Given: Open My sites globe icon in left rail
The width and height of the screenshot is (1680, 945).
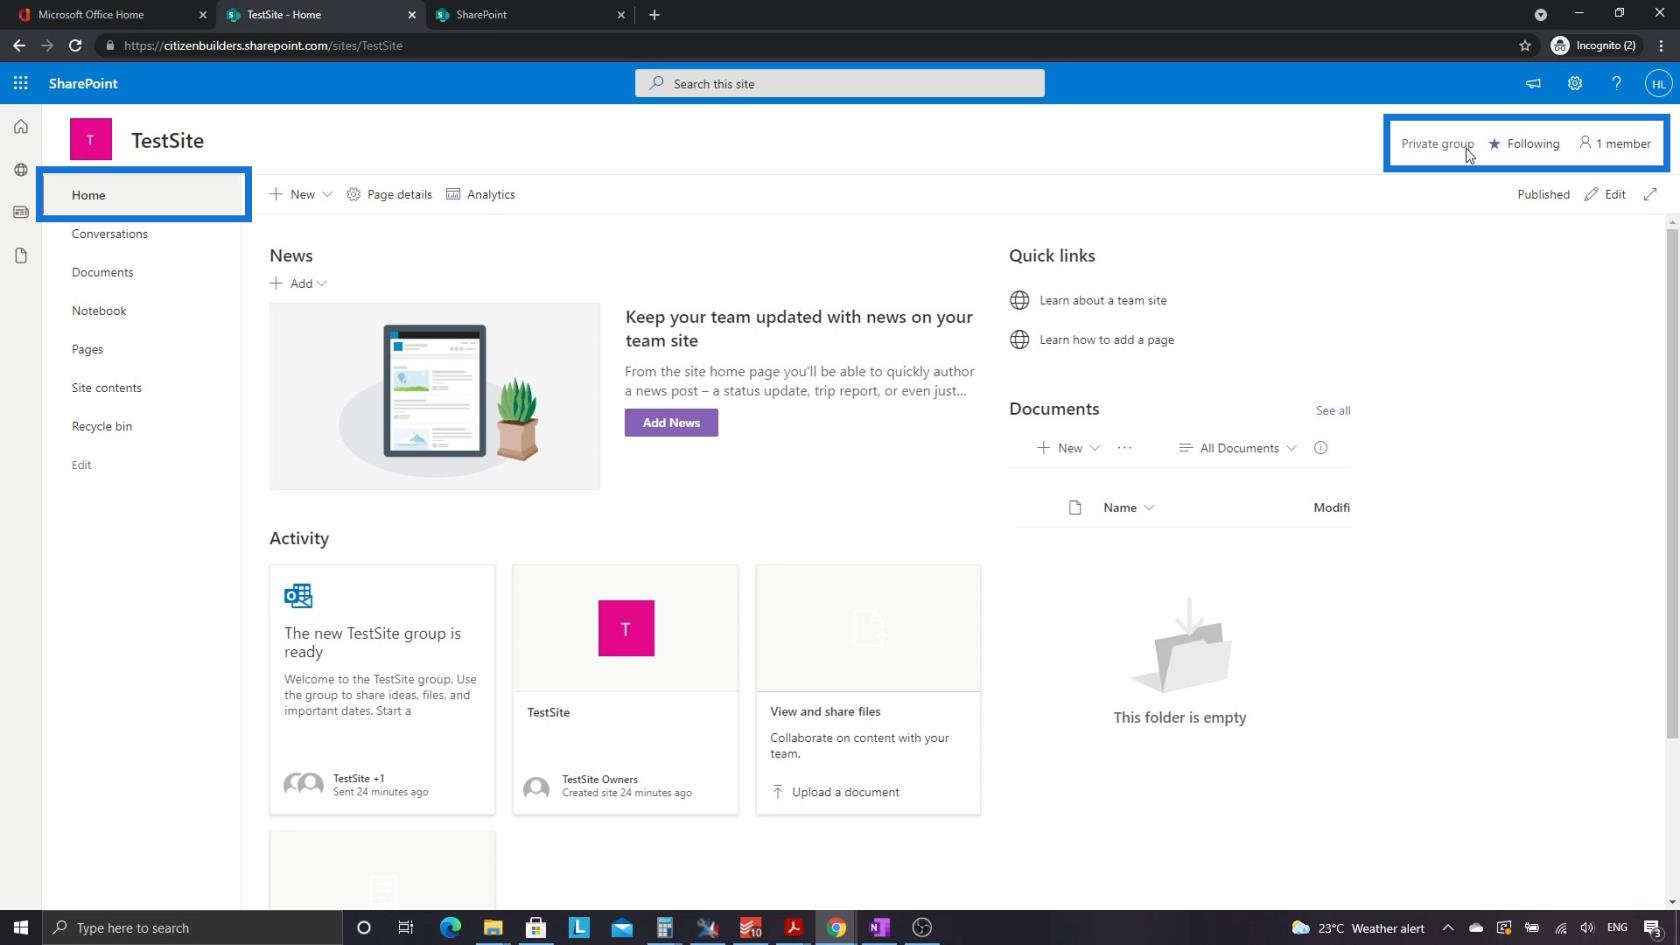Looking at the screenshot, I should [x=20, y=170].
